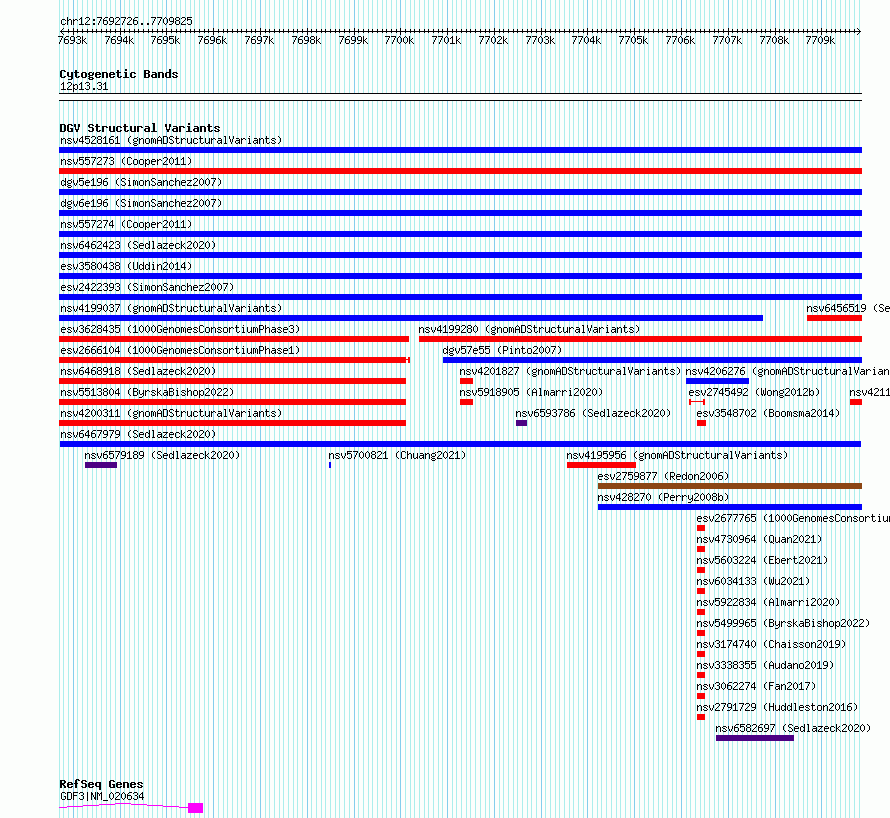Screen dimensions: 890x818
Task: Click the 7693k ruler tick label
Action: point(73,40)
